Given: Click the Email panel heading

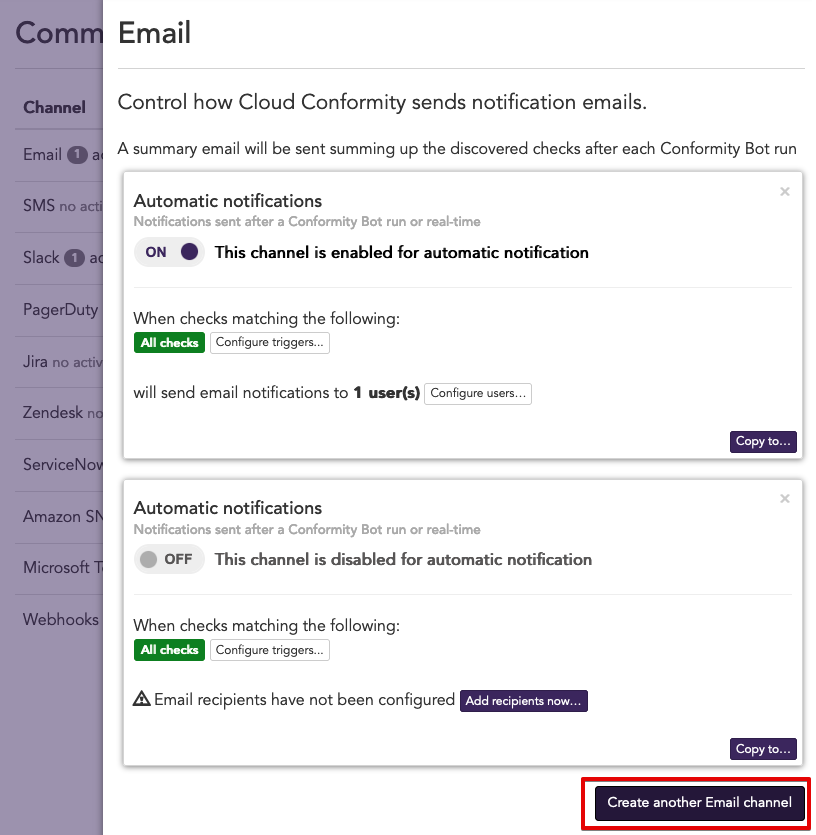Looking at the screenshot, I should 154,33.
